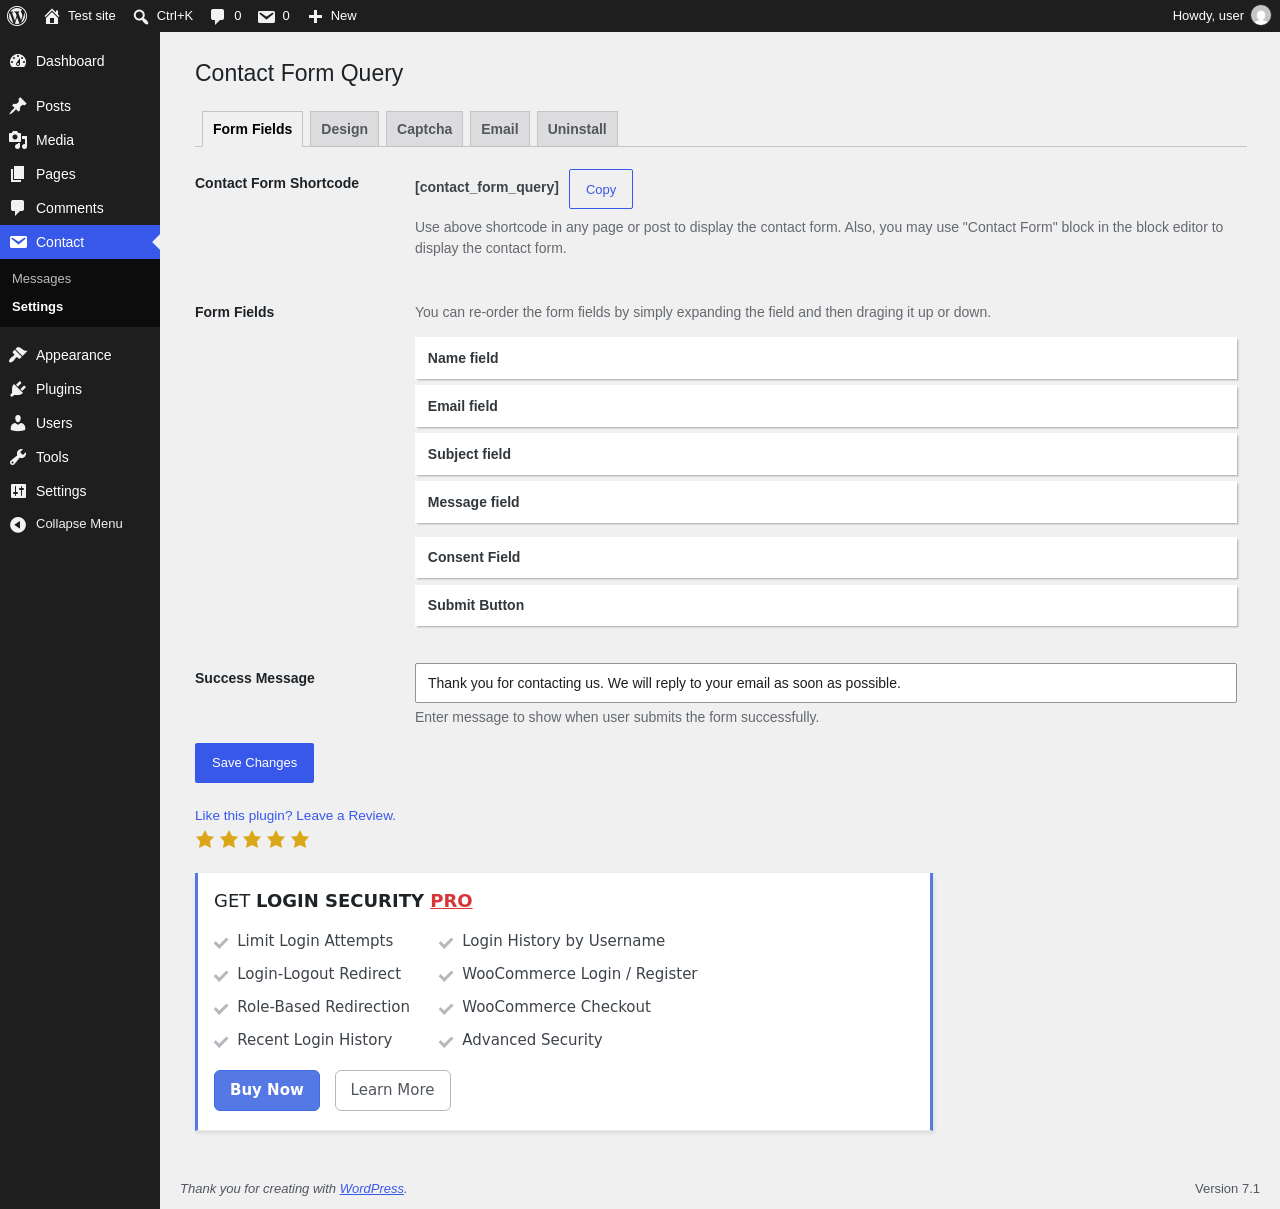Click the envelope messages icon in admin bar
The width and height of the screenshot is (1280, 1209).
tap(266, 16)
